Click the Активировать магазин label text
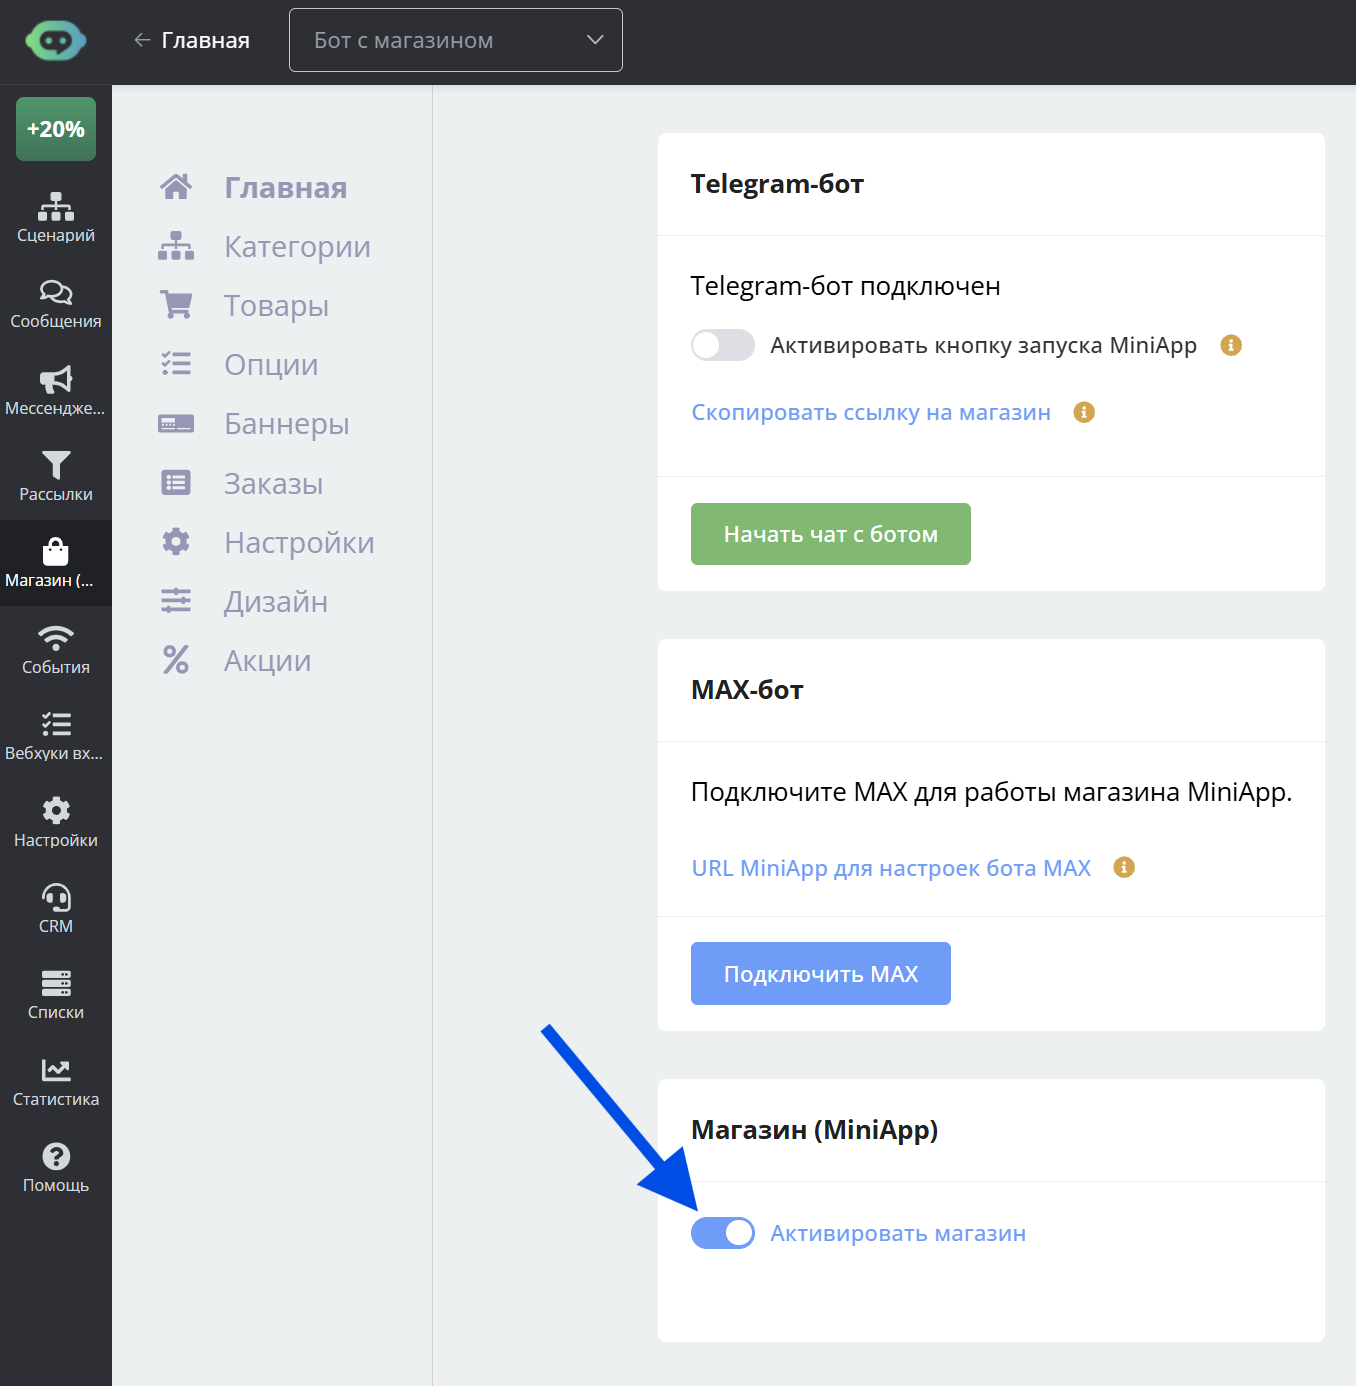 pyautogui.click(x=898, y=1233)
